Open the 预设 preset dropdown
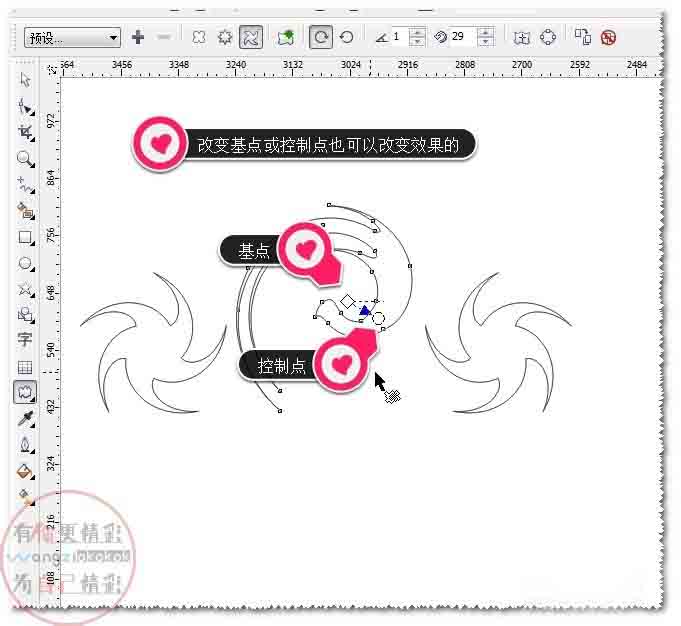This screenshot has height=626, width=681. click(72, 38)
